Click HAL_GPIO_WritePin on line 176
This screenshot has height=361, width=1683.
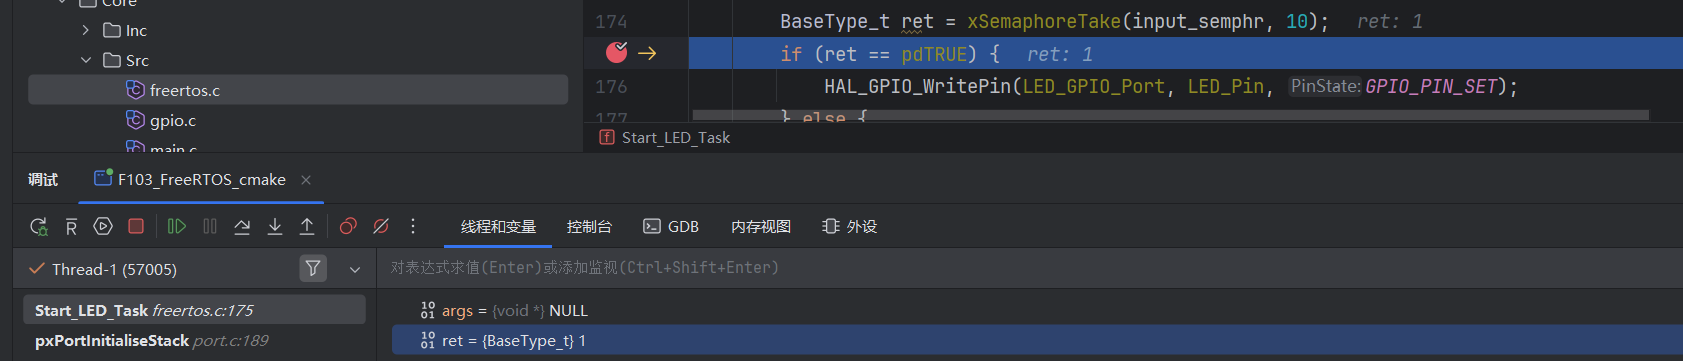click(918, 87)
